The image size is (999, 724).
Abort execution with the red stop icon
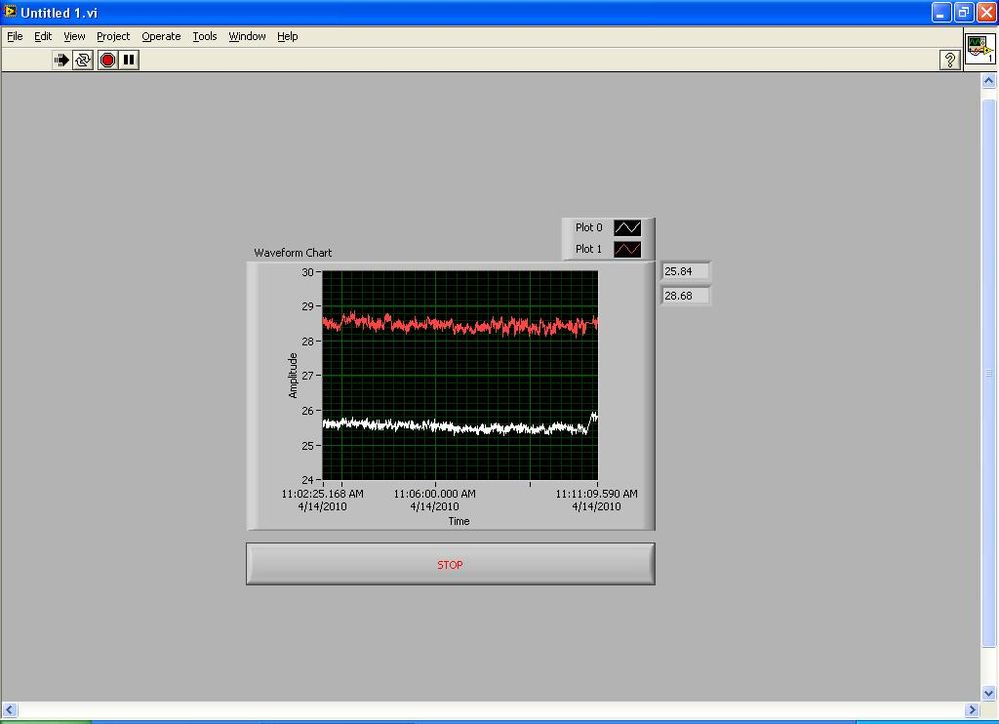click(x=108, y=60)
